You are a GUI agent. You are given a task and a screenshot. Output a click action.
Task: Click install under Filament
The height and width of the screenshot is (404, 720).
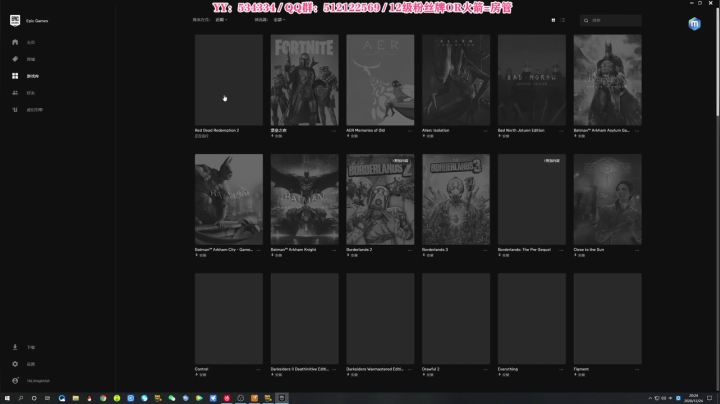click(579, 375)
